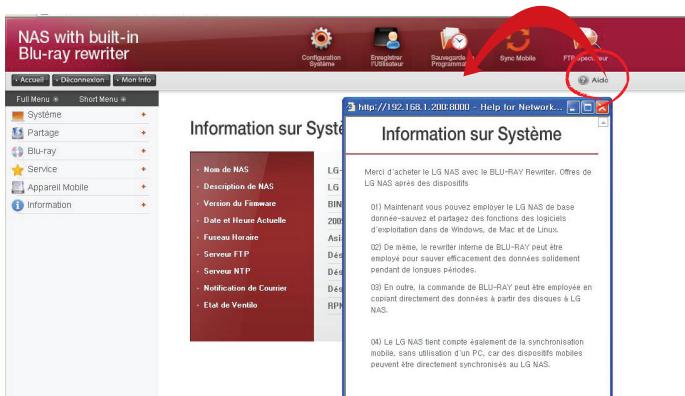Image resolution: width=685 pixels, height=396 pixels.
Task: Click the Appareil Mobile icon
Action: coord(17,188)
